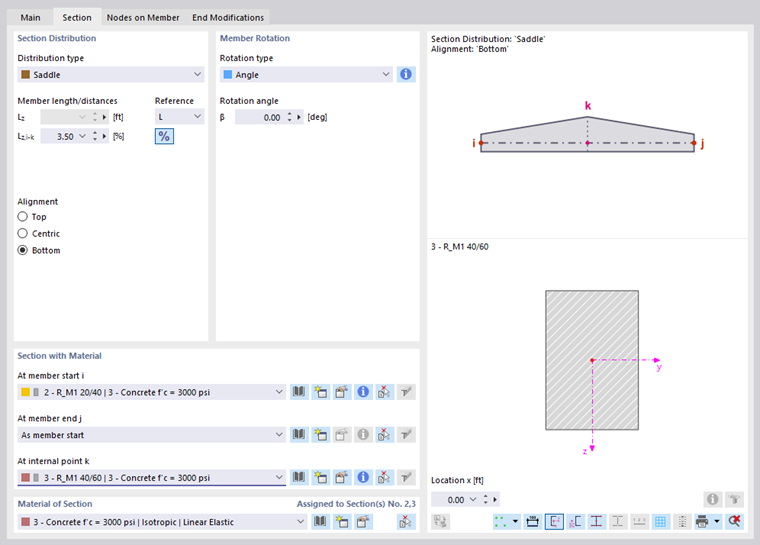
Task: Toggle grid display in section preview
Action: [x=660, y=522]
